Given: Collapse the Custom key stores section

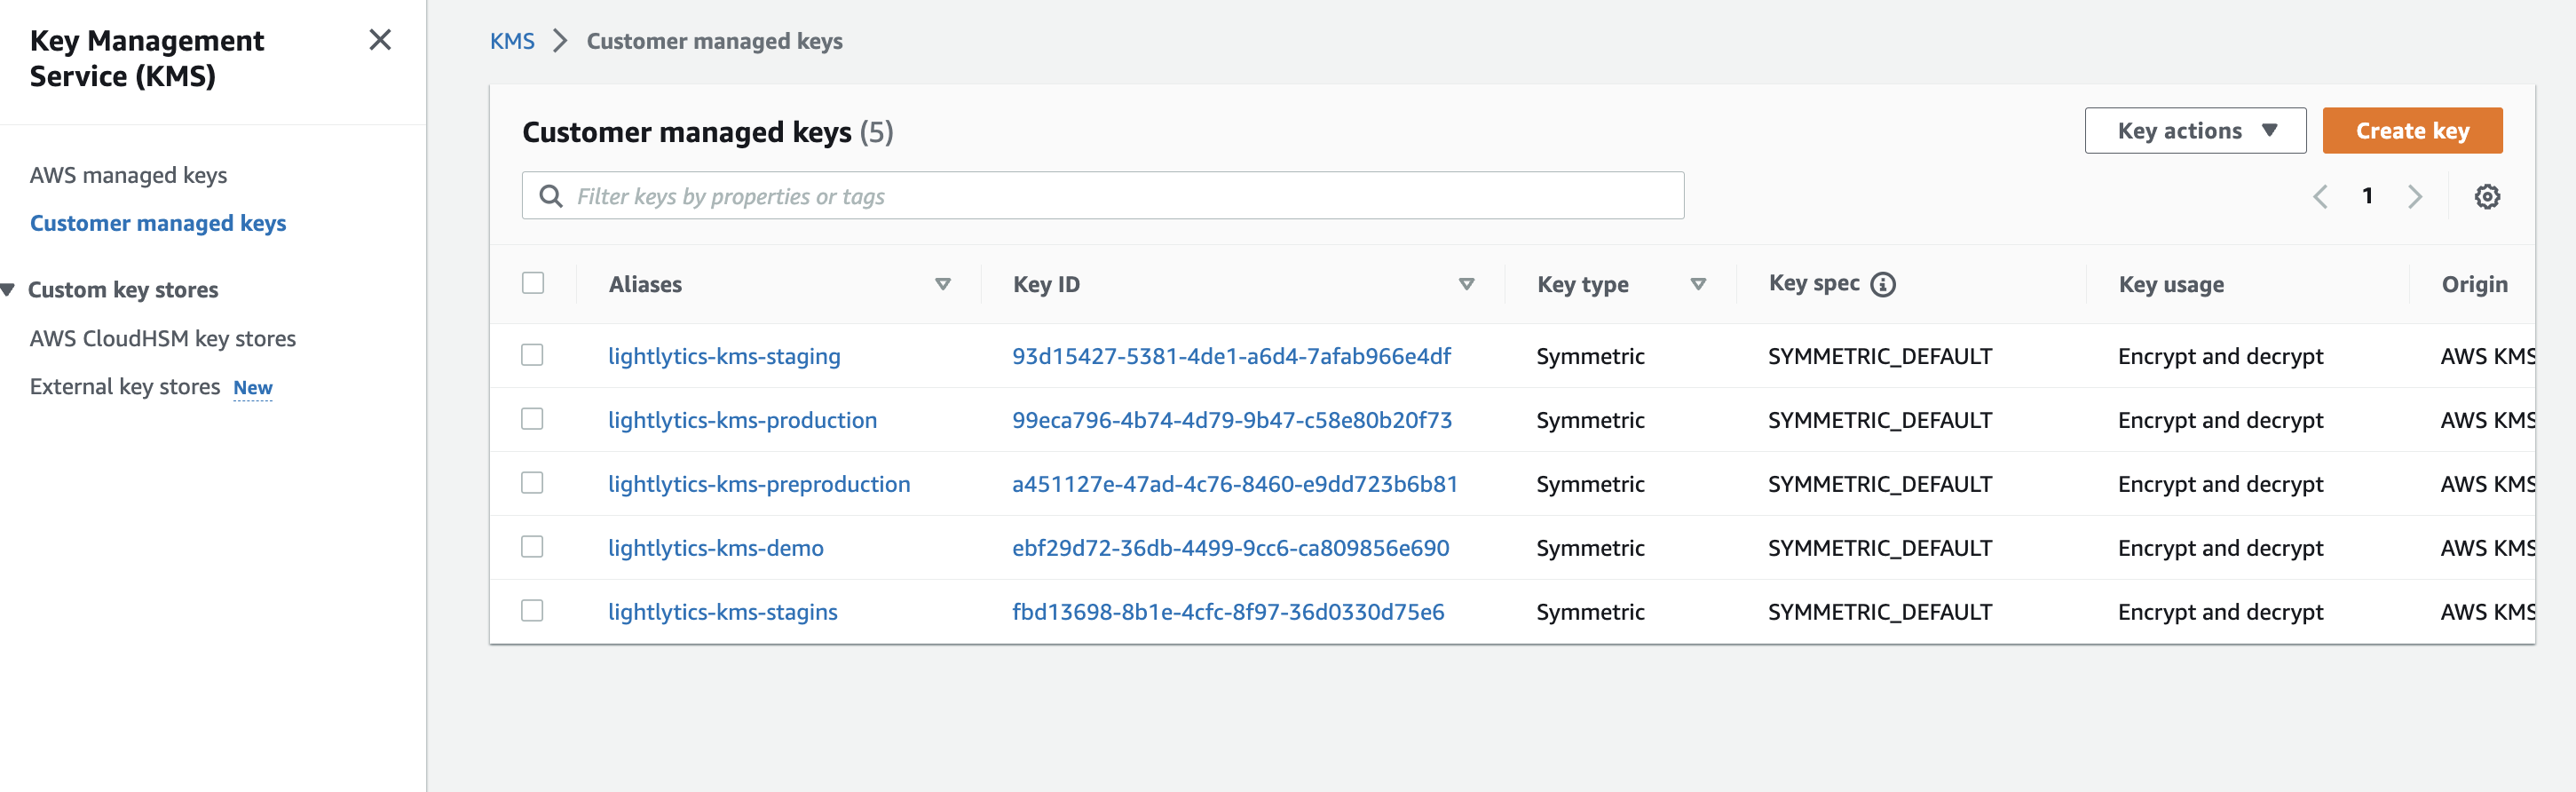Looking at the screenshot, I should [x=8, y=290].
